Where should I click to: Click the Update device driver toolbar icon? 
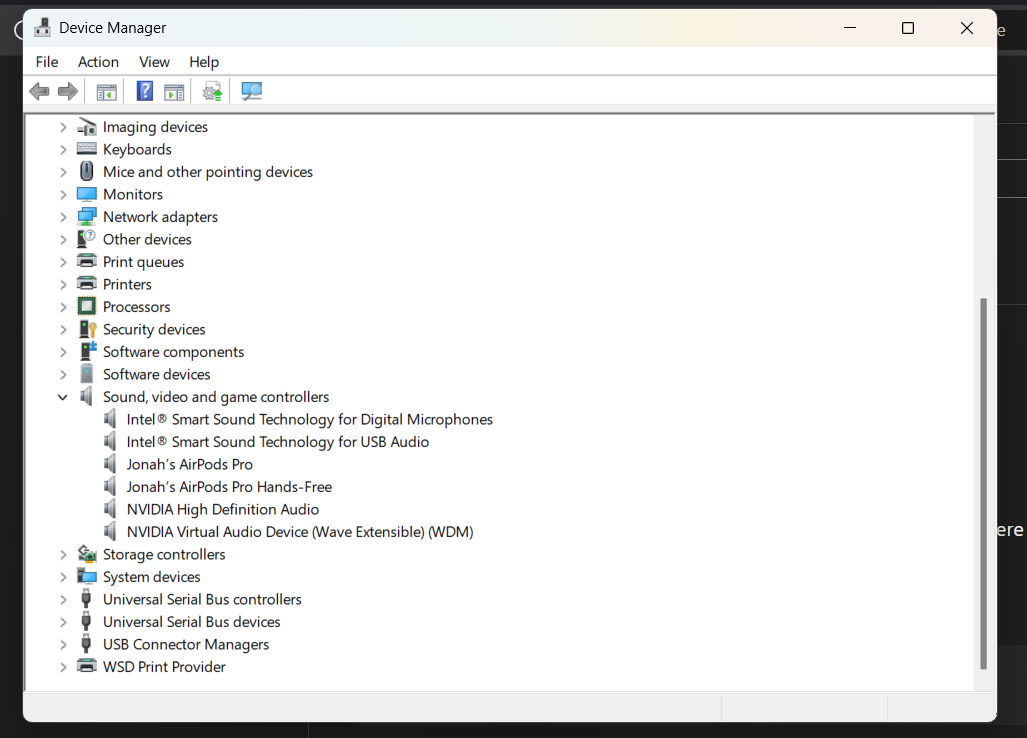212,91
